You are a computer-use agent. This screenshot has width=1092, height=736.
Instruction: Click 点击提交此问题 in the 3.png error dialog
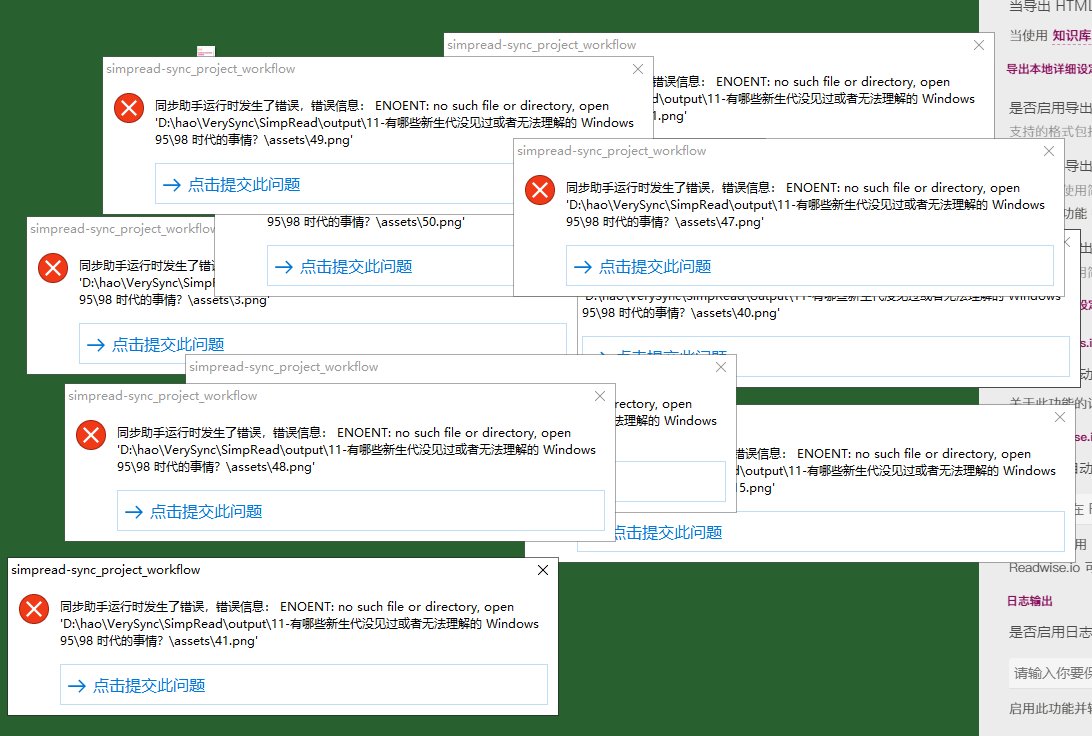322,344
